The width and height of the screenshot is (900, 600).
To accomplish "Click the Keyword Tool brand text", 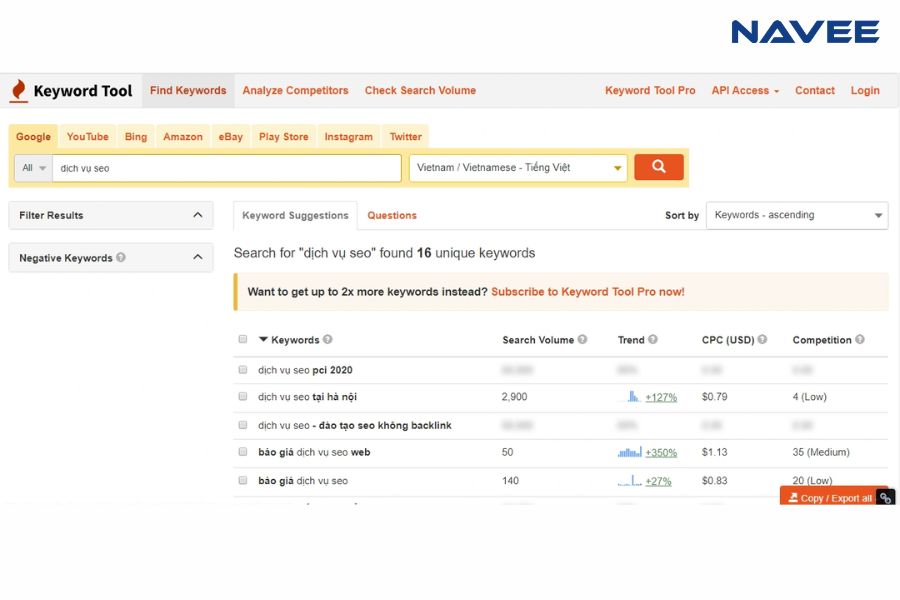I will point(83,91).
